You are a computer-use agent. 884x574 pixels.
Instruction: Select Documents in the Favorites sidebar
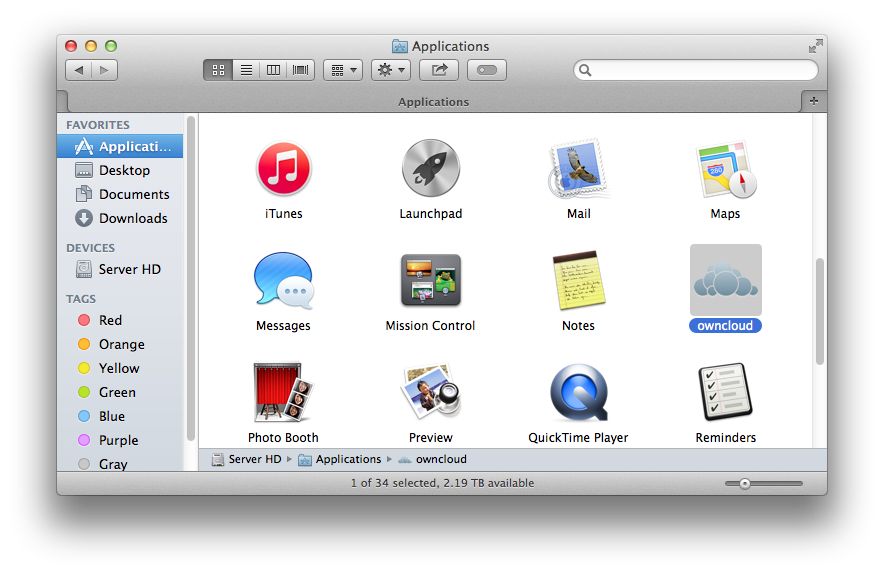tap(133, 194)
